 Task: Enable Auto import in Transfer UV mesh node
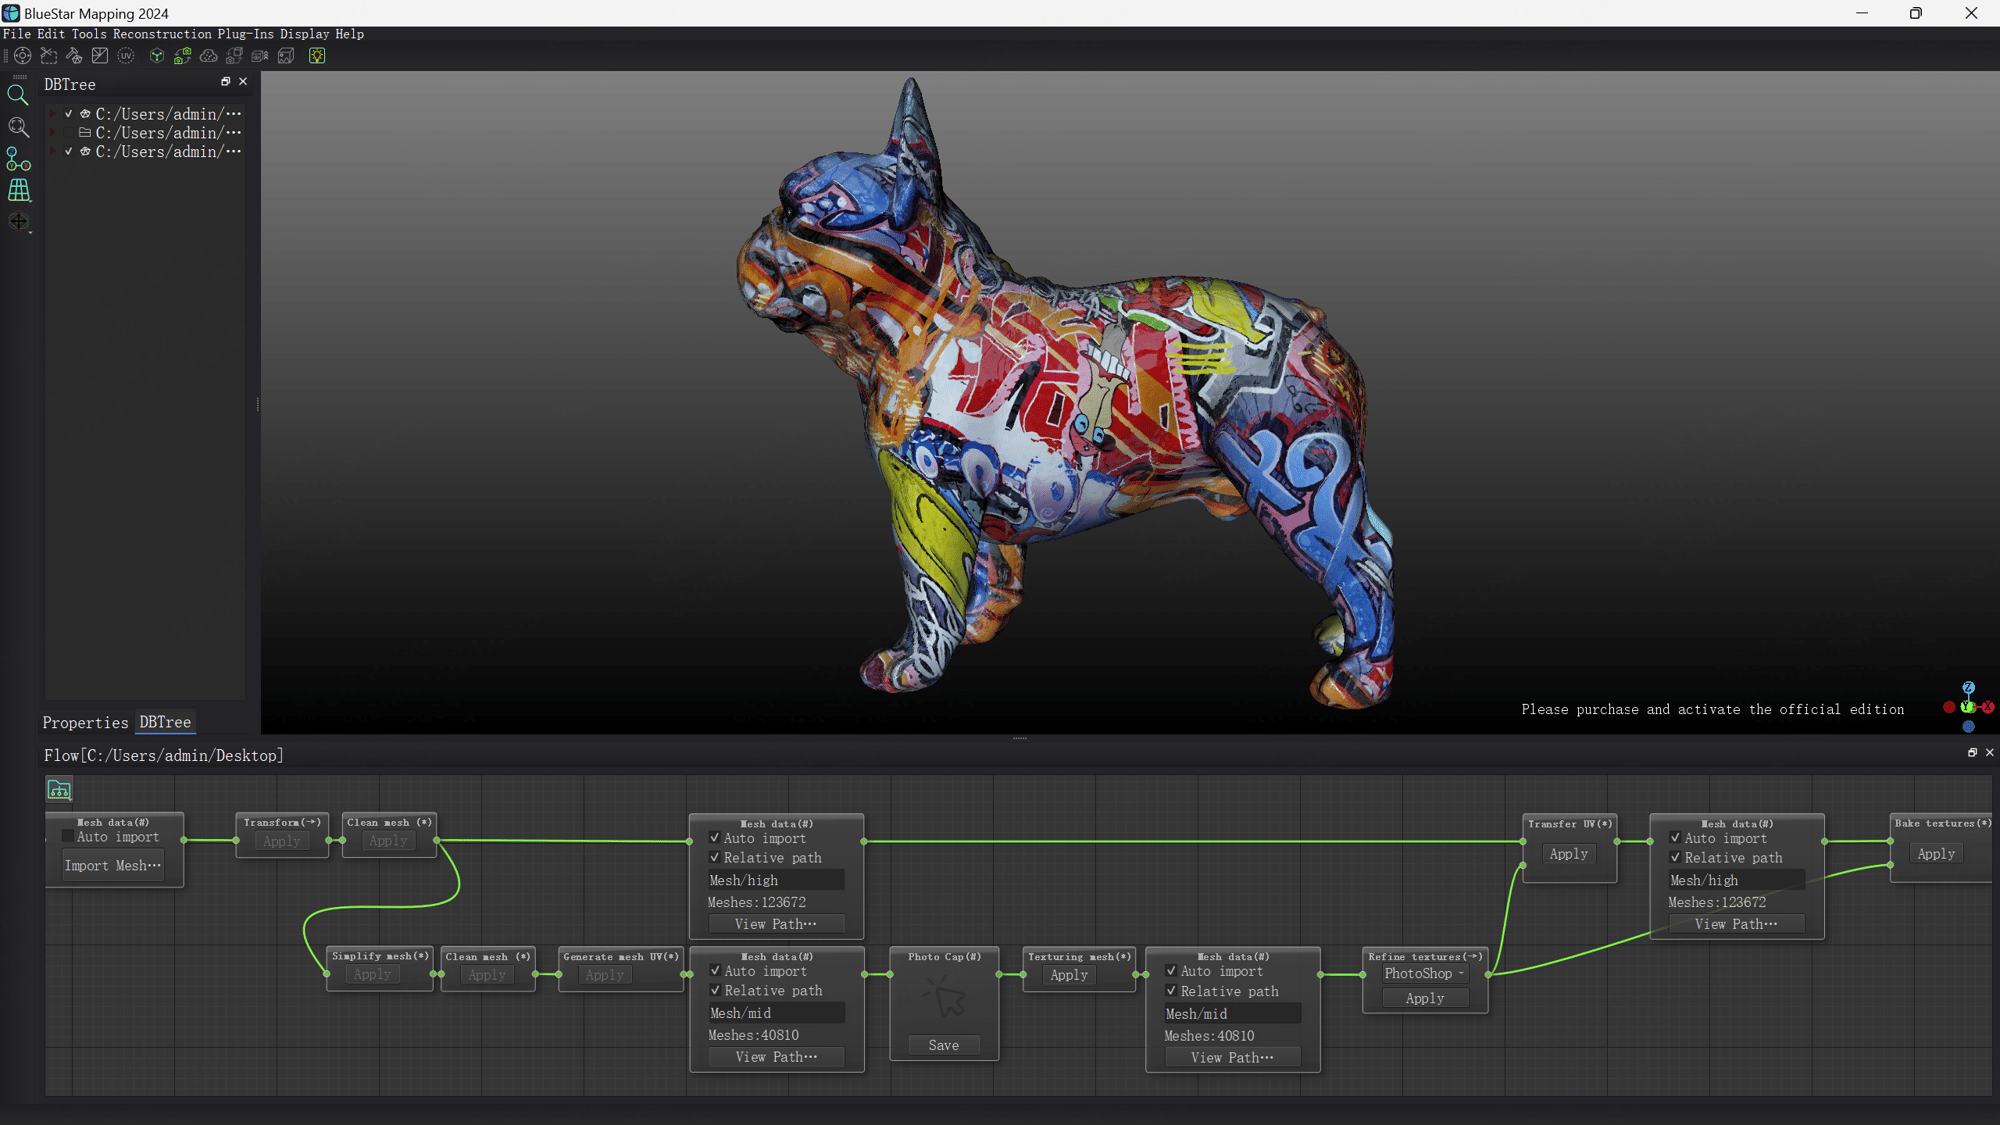(1677, 838)
